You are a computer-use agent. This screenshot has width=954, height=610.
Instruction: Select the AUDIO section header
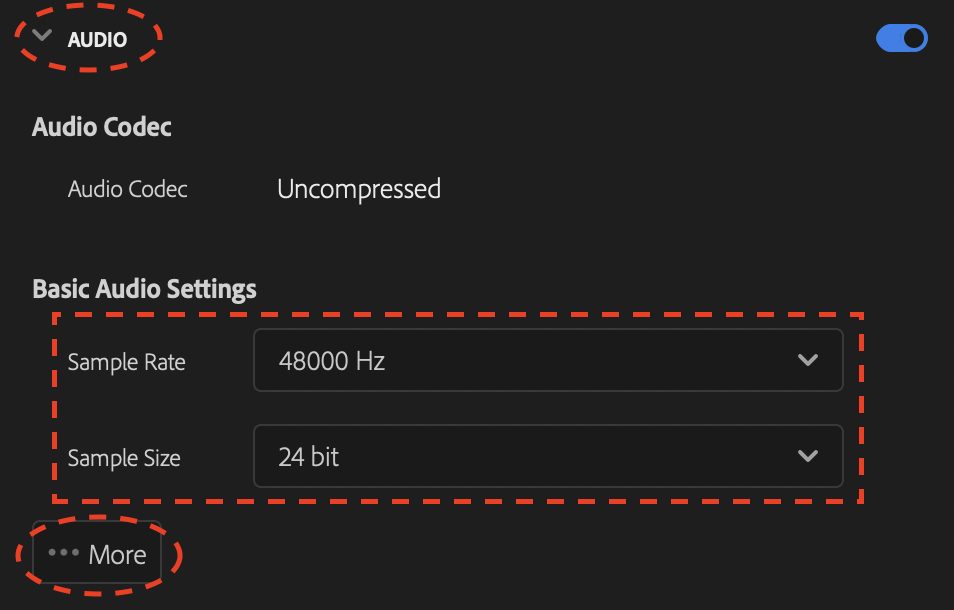coord(98,38)
